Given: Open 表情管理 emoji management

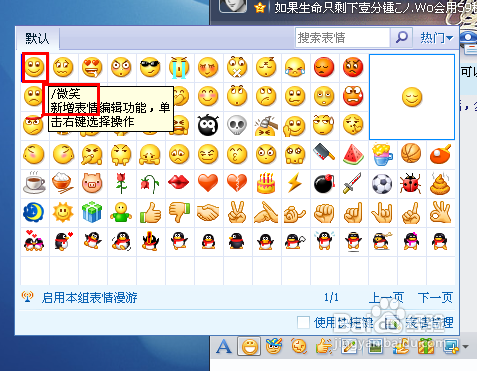Looking at the screenshot, I should point(429,323).
